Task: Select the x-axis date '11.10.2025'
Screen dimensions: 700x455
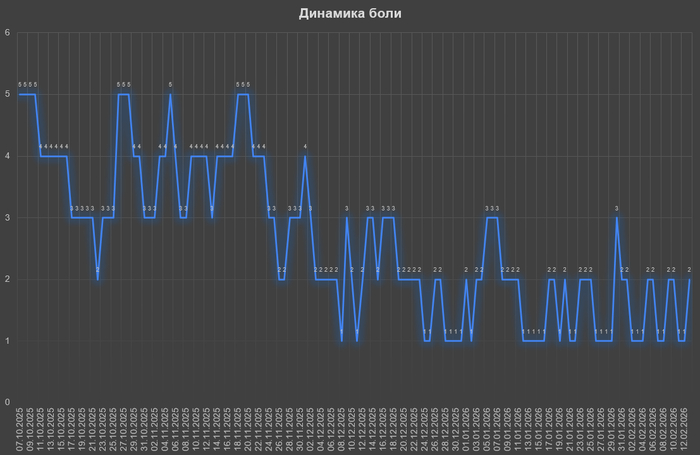Action: [41, 430]
